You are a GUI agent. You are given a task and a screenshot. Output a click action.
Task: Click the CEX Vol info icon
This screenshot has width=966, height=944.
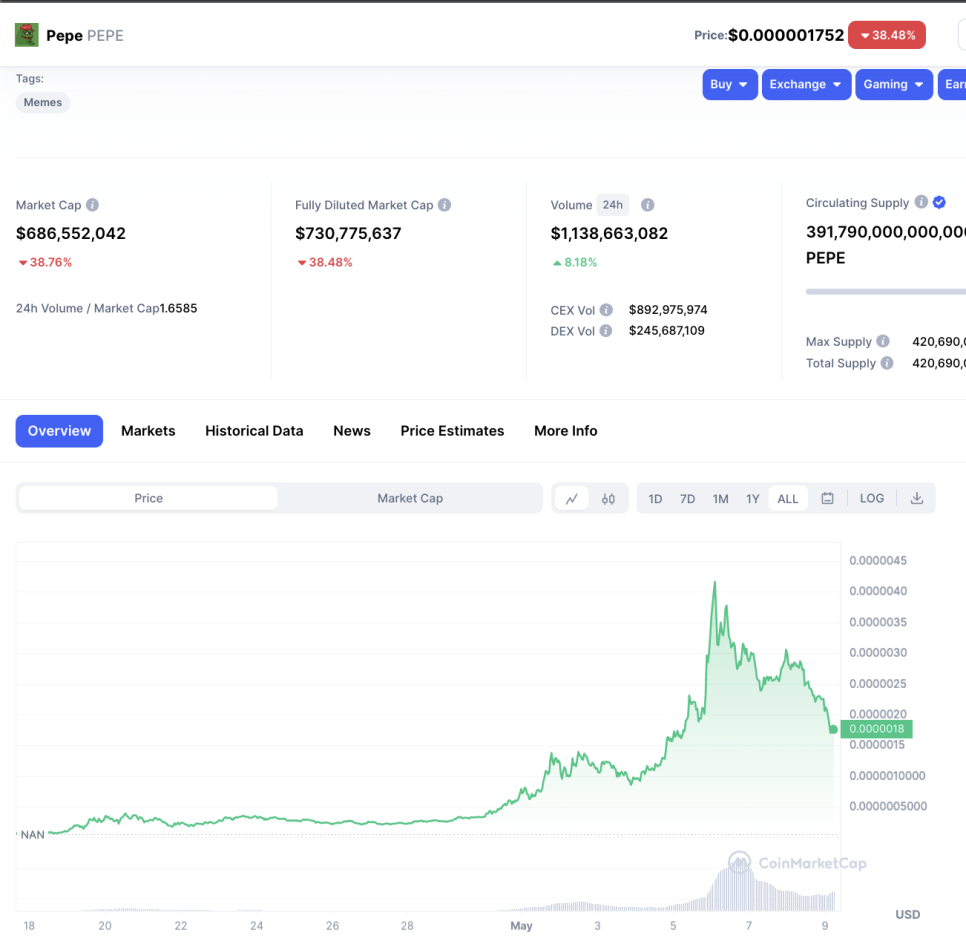pos(606,309)
